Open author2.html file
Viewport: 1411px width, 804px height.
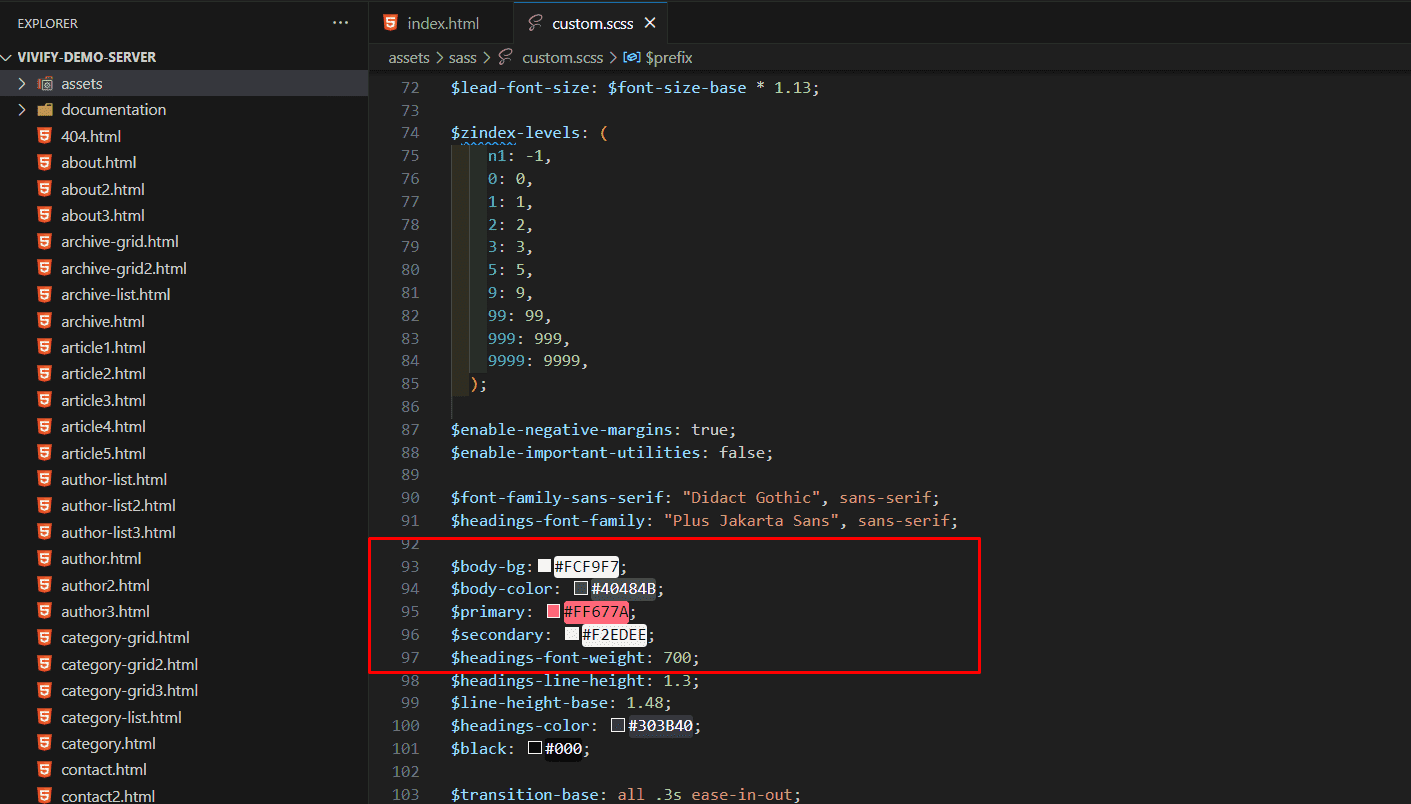[x=105, y=585]
